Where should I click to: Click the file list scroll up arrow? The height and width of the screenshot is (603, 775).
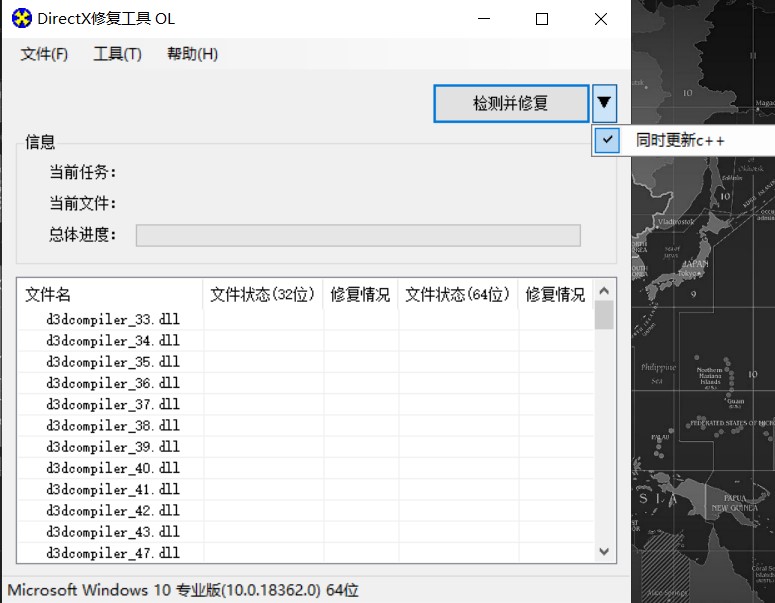click(x=604, y=291)
